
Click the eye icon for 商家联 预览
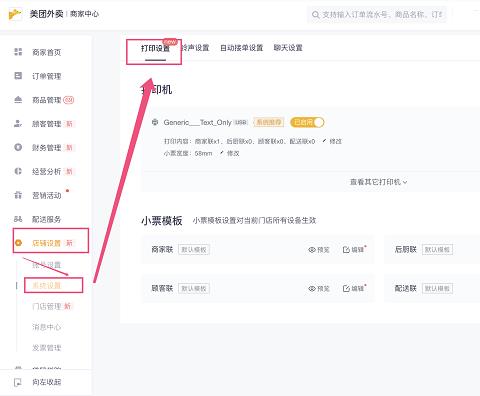(312, 250)
